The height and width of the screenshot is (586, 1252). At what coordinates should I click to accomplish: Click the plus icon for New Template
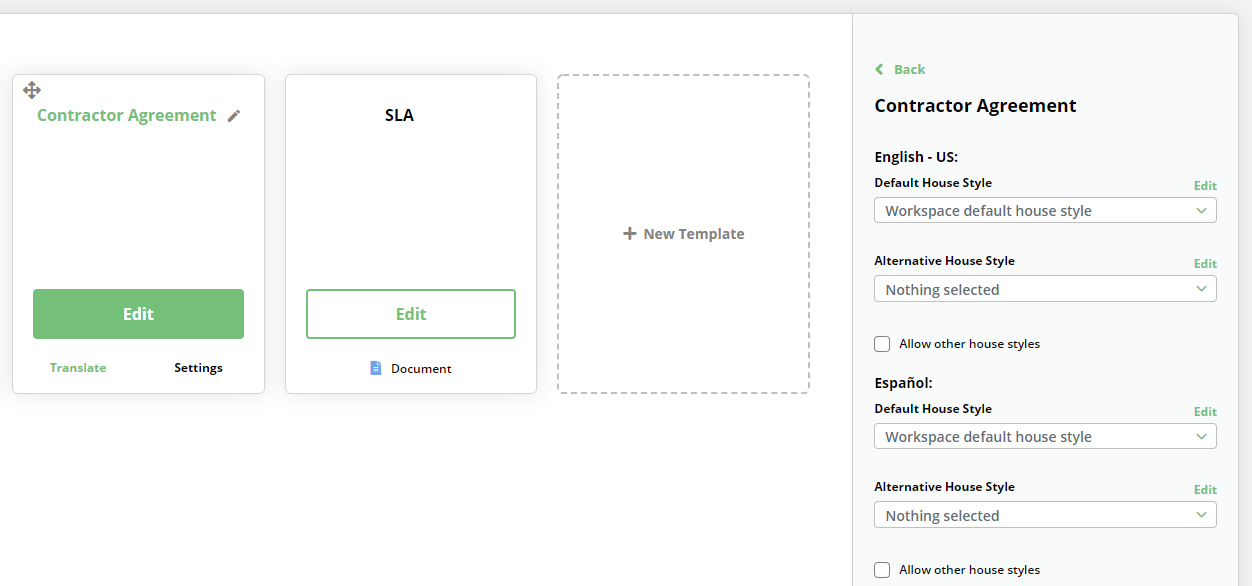coord(630,234)
